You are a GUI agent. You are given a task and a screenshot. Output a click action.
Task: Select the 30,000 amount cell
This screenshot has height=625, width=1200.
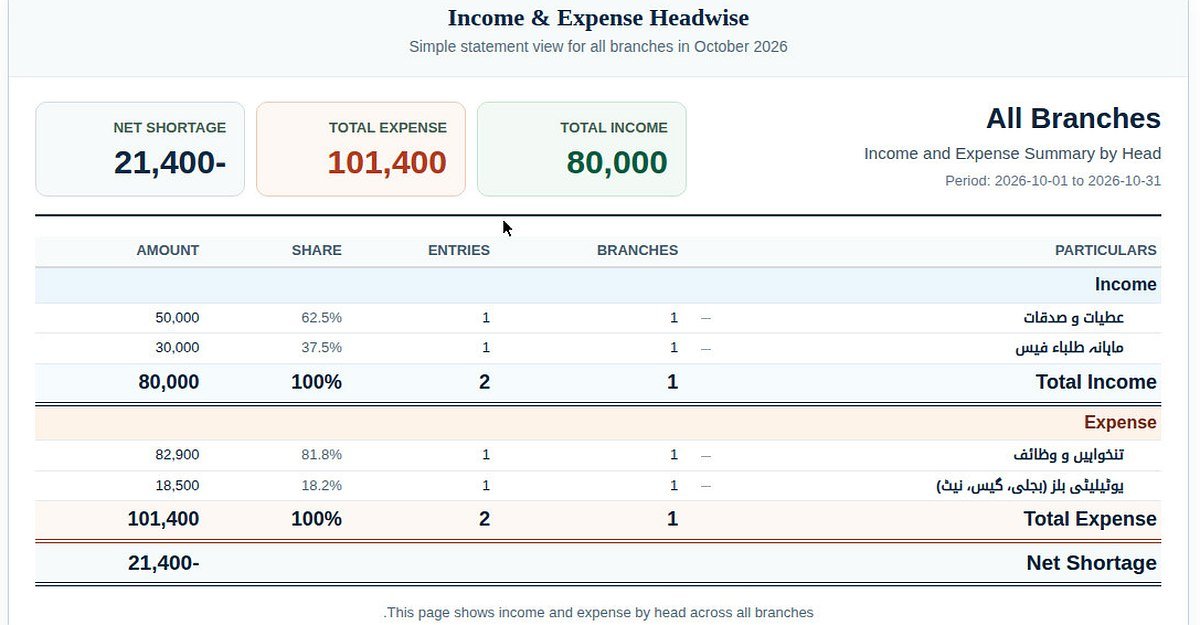click(x=178, y=348)
